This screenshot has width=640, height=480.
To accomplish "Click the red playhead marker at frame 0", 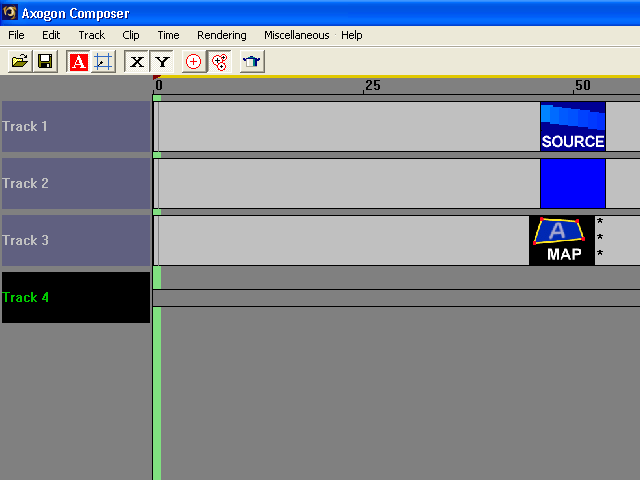I will (x=156, y=77).
